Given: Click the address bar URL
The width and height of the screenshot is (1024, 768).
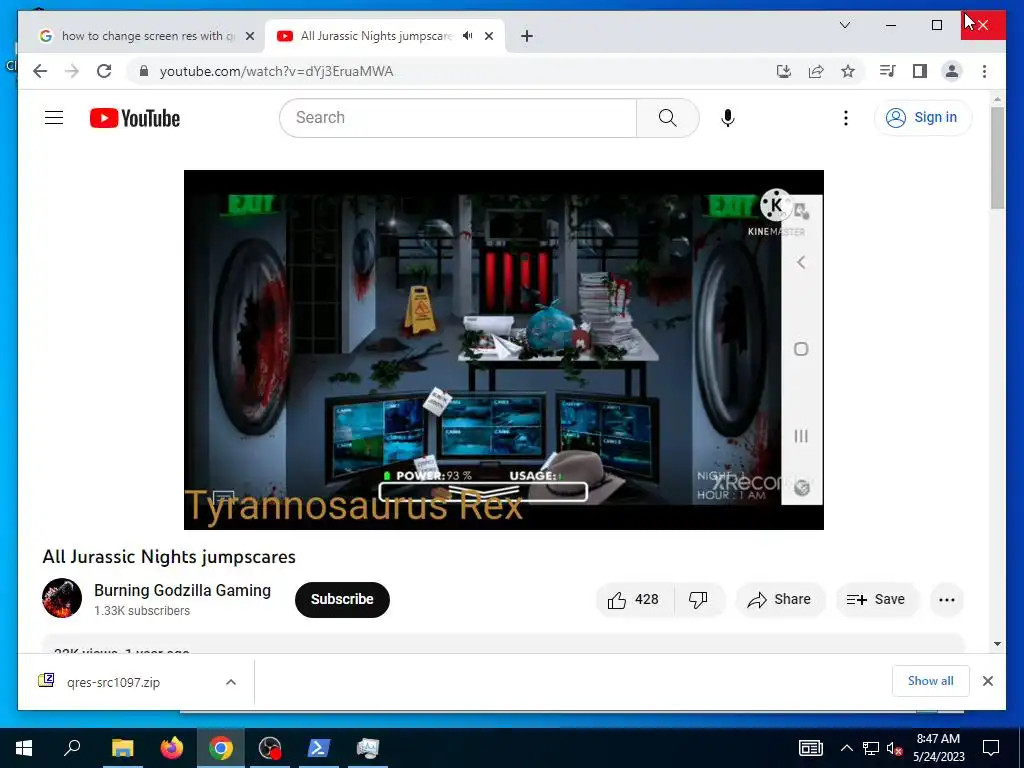Looking at the screenshot, I should tap(276, 71).
